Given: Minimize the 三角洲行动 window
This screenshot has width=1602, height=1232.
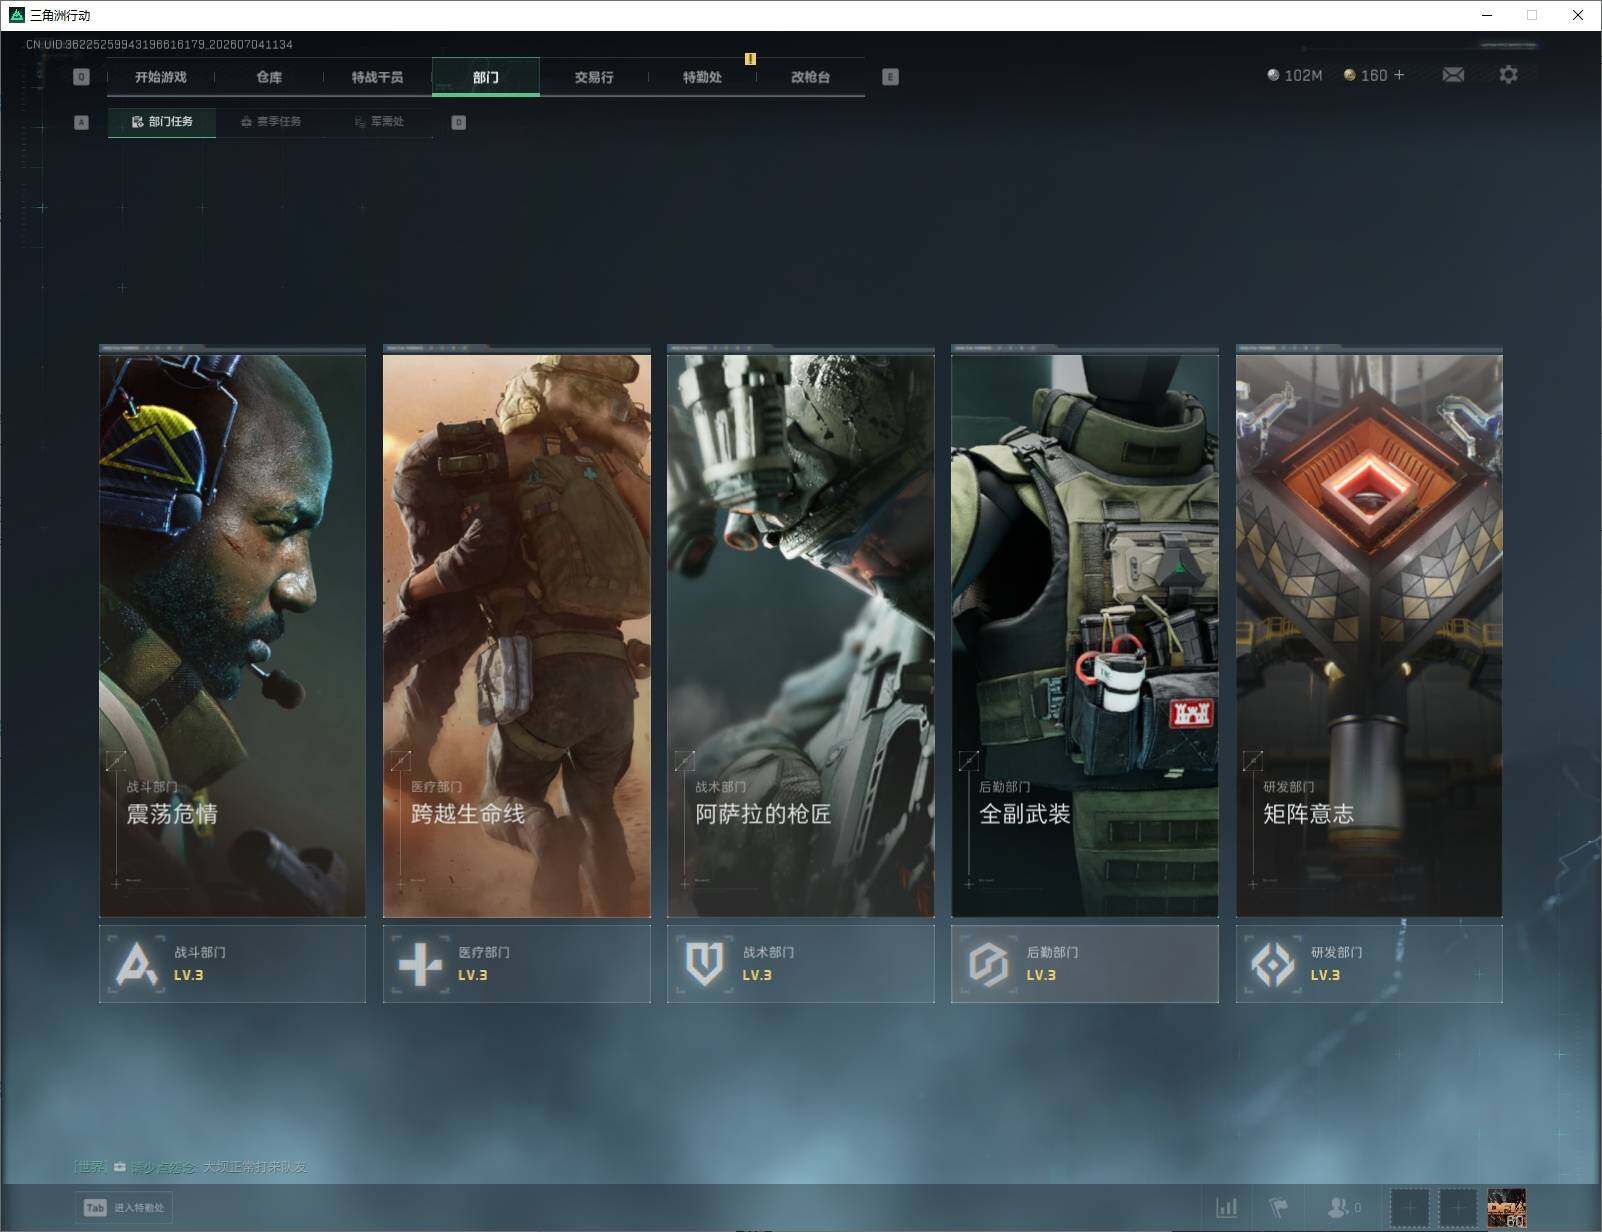Looking at the screenshot, I should tap(1486, 15).
